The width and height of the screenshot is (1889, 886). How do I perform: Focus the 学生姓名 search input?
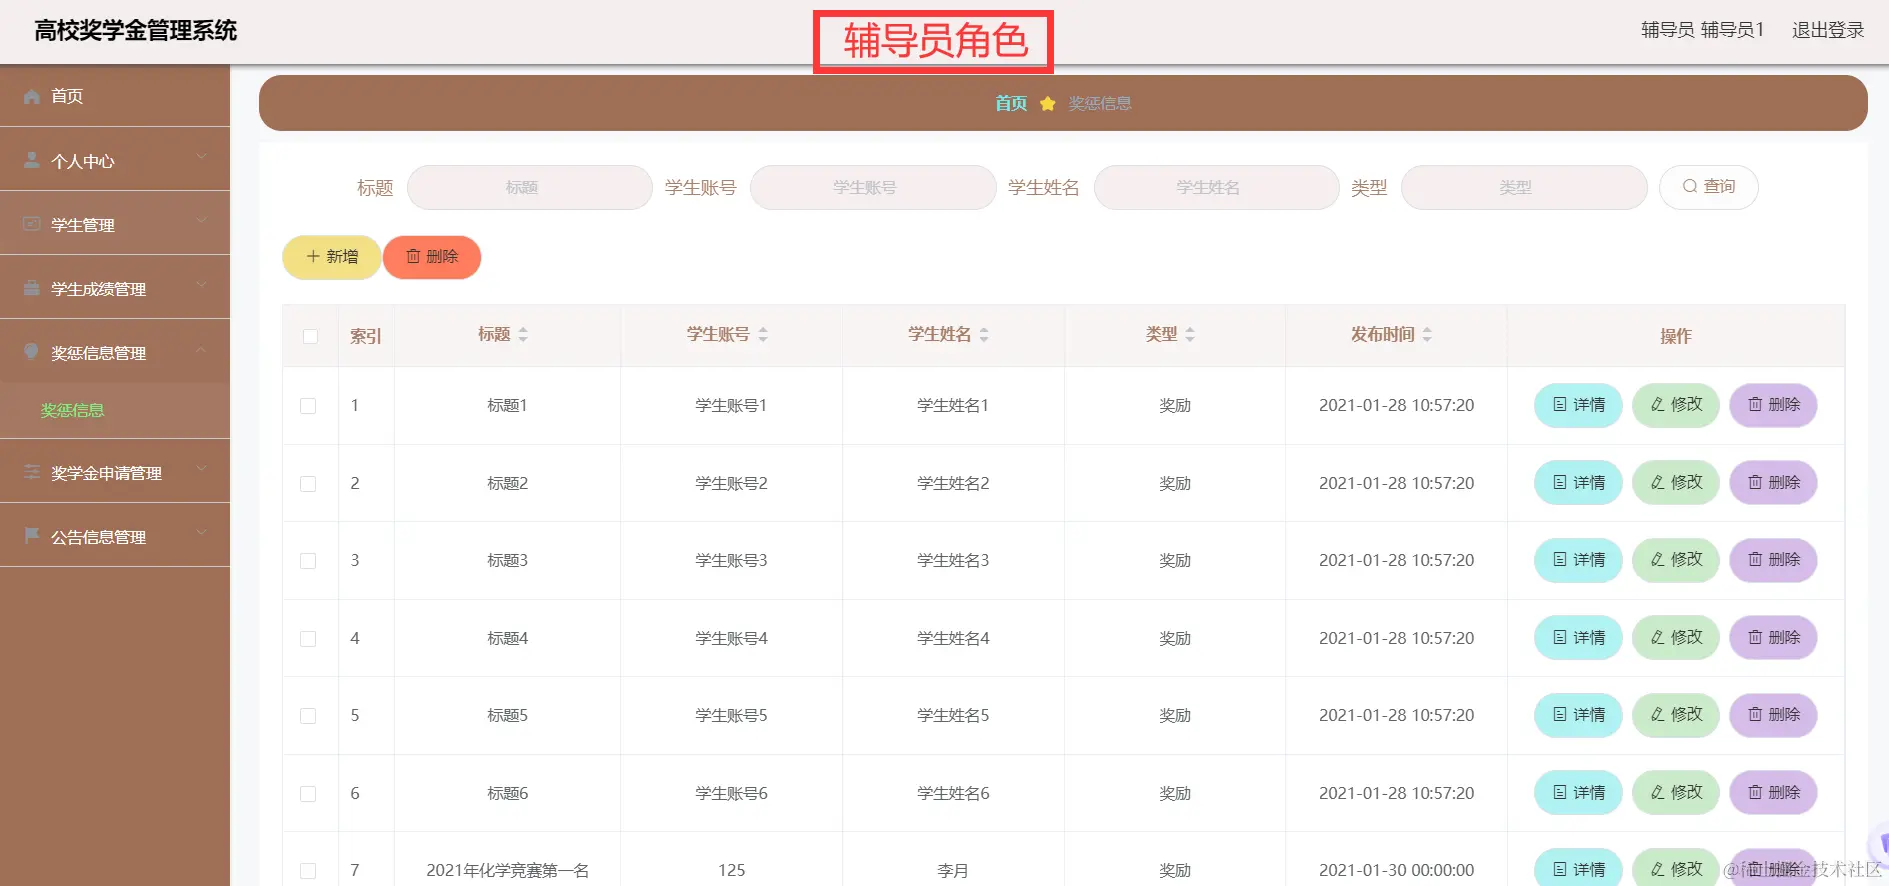click(x=1216, y=187)
